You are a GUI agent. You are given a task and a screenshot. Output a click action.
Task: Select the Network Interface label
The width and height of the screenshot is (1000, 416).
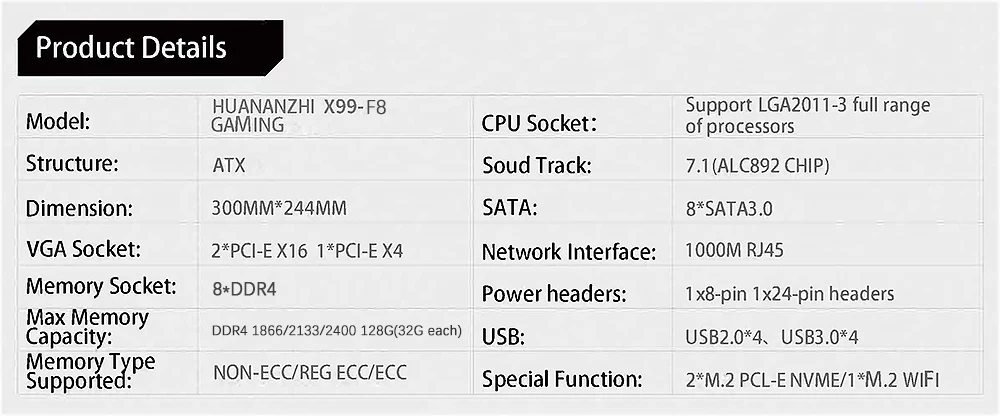(x=569, y=252)
